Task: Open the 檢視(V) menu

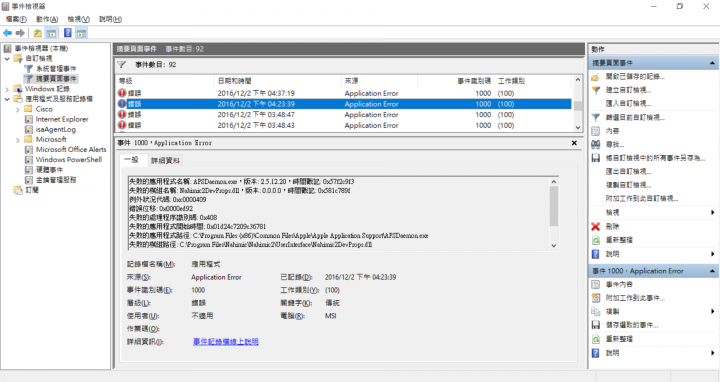Action: [x=78, y=19]
